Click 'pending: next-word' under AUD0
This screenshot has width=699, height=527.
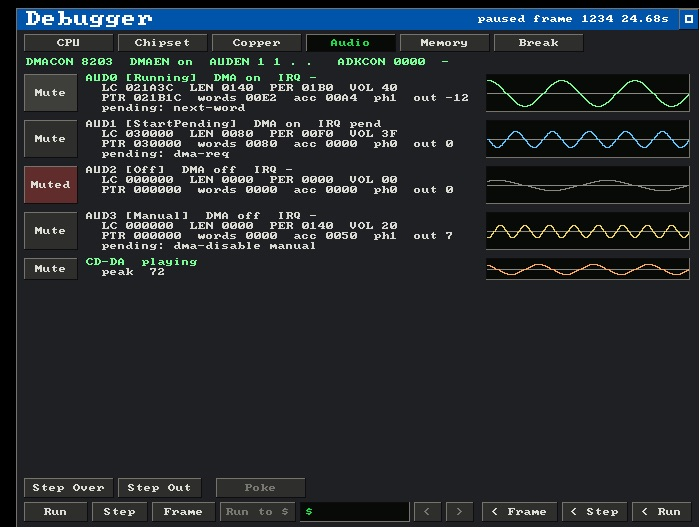(173, 108)
